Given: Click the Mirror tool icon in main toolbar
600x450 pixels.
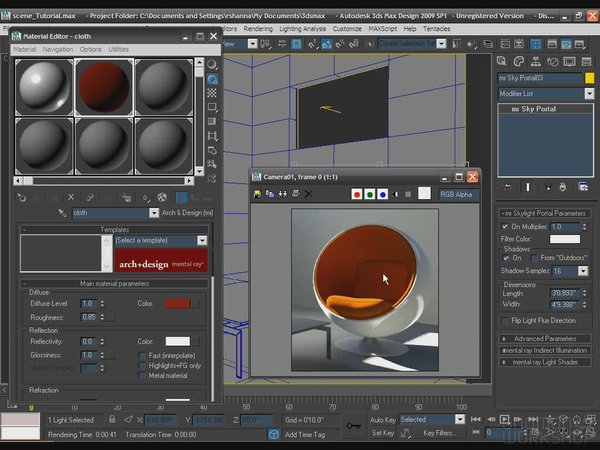Looking at the screenshot, I should [456, 44].
